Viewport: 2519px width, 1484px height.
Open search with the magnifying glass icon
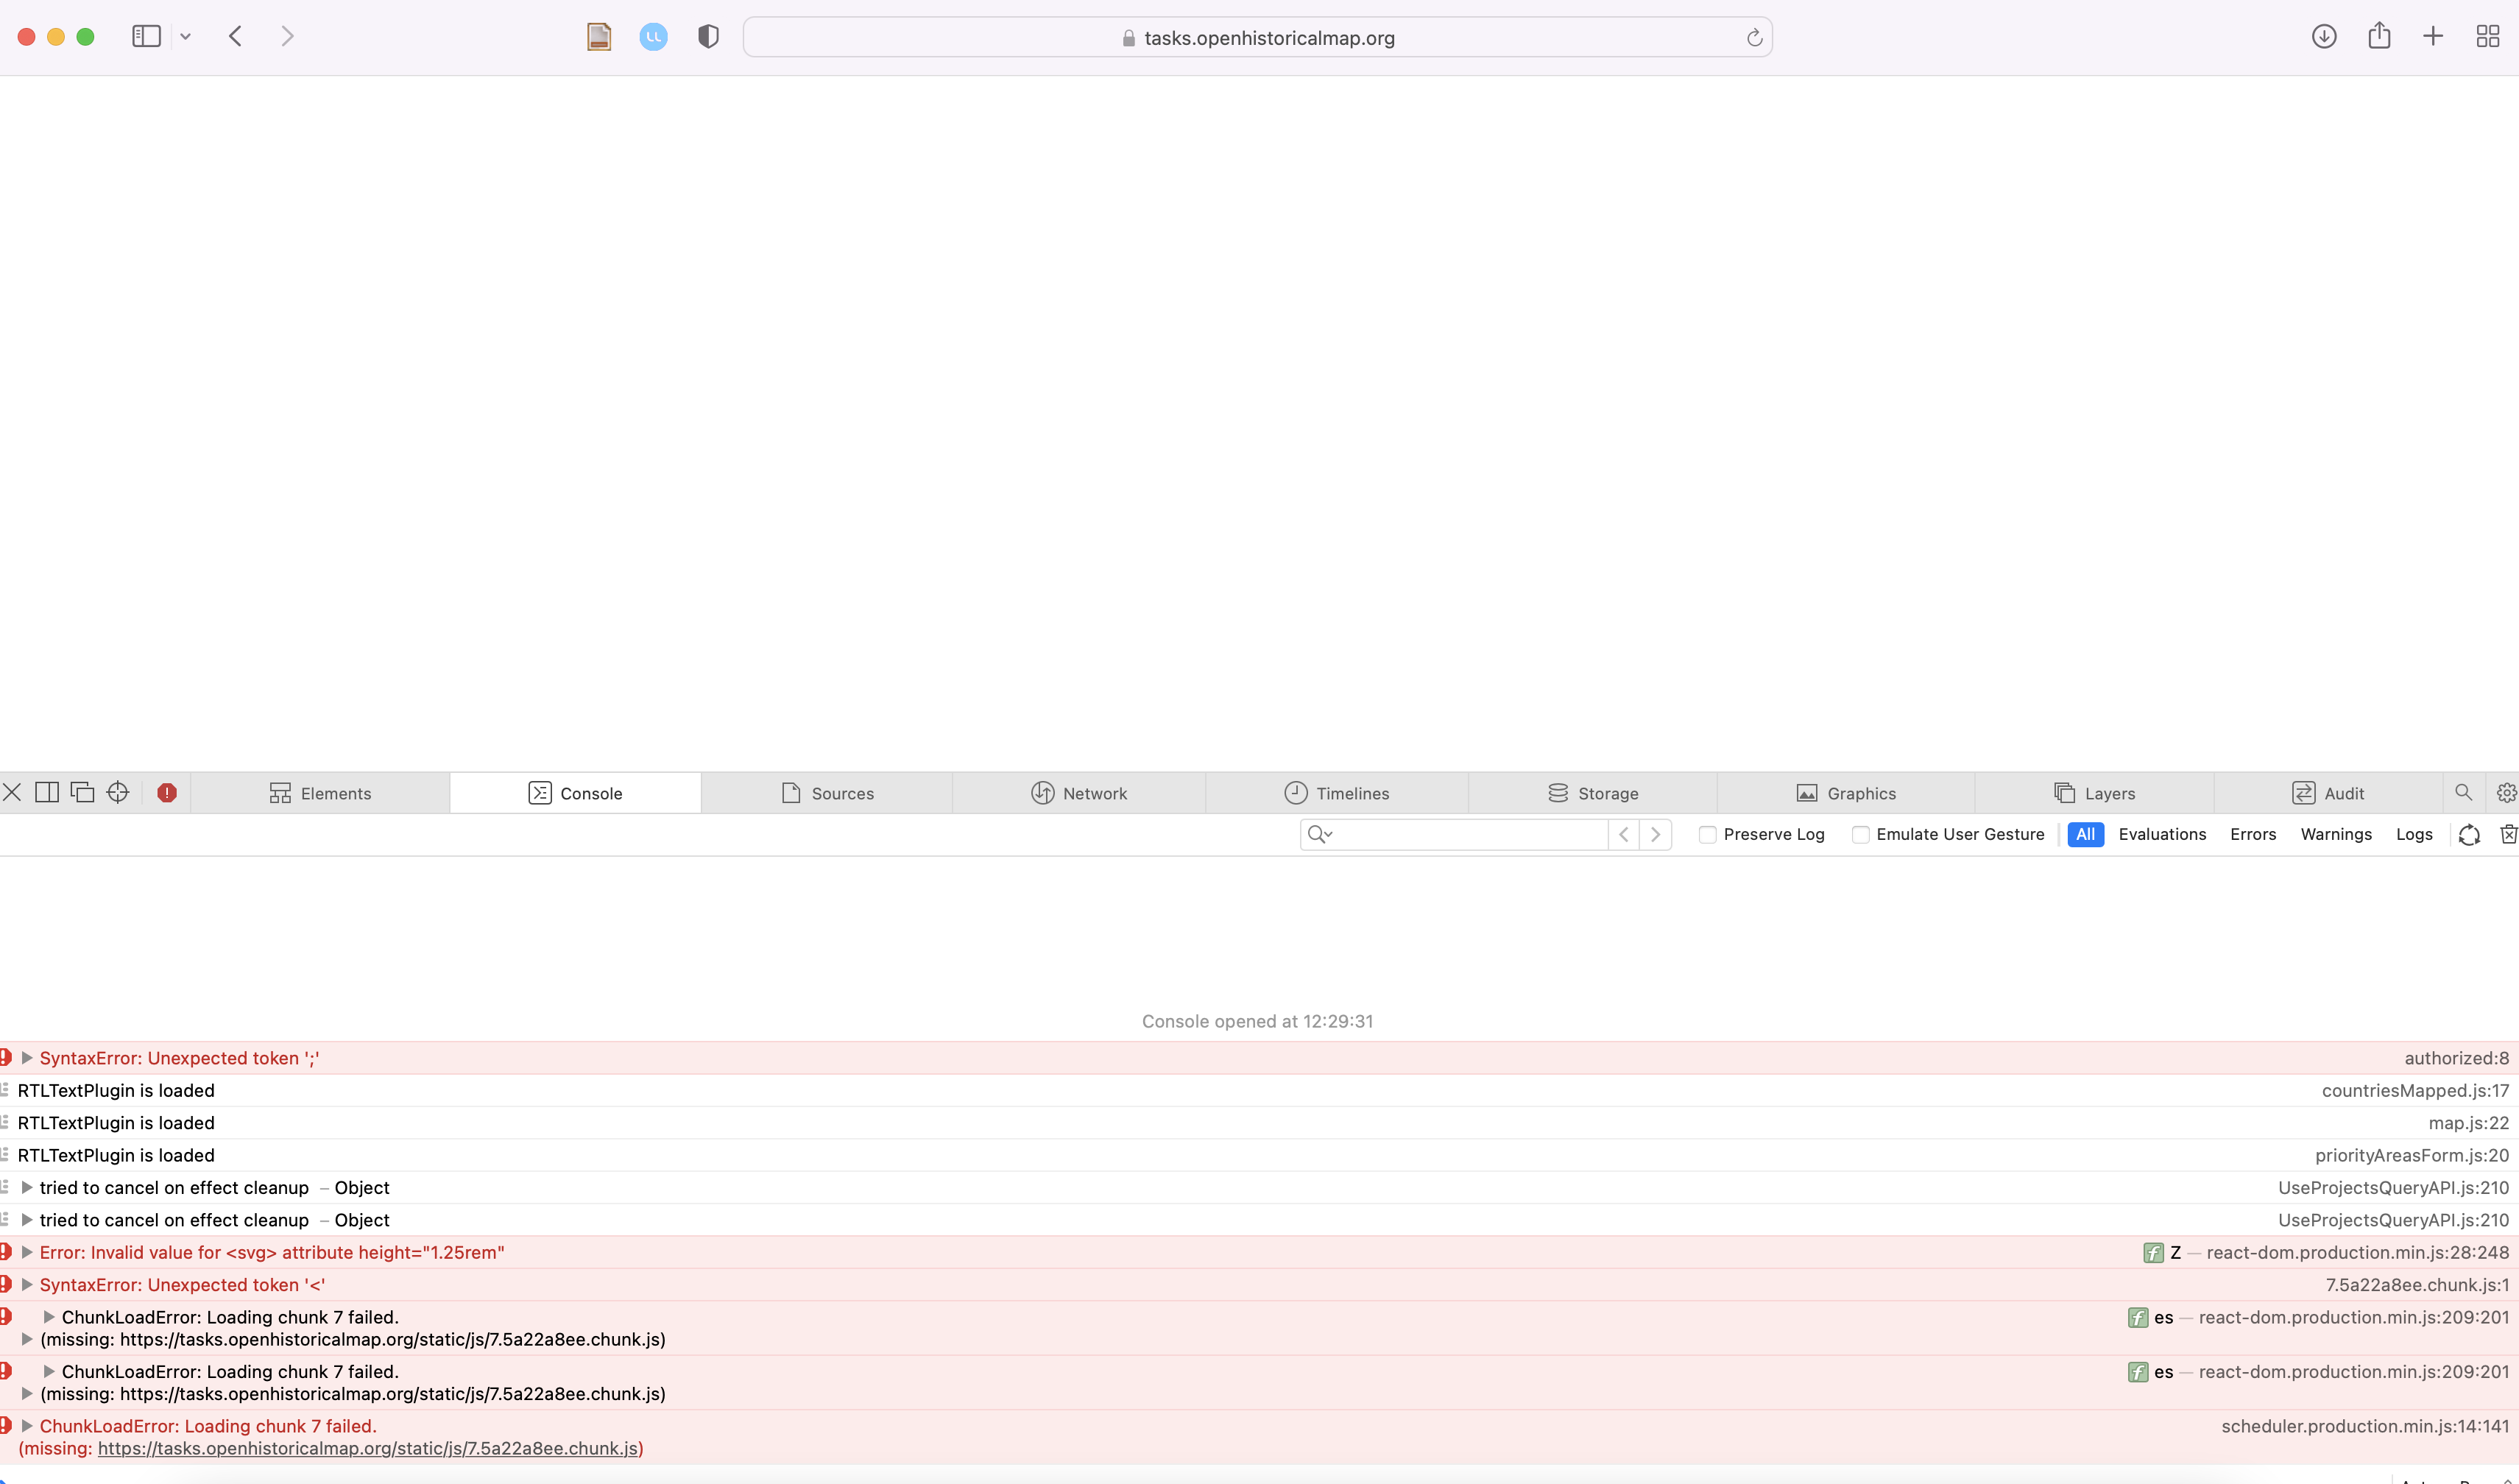click(2463, 792)
